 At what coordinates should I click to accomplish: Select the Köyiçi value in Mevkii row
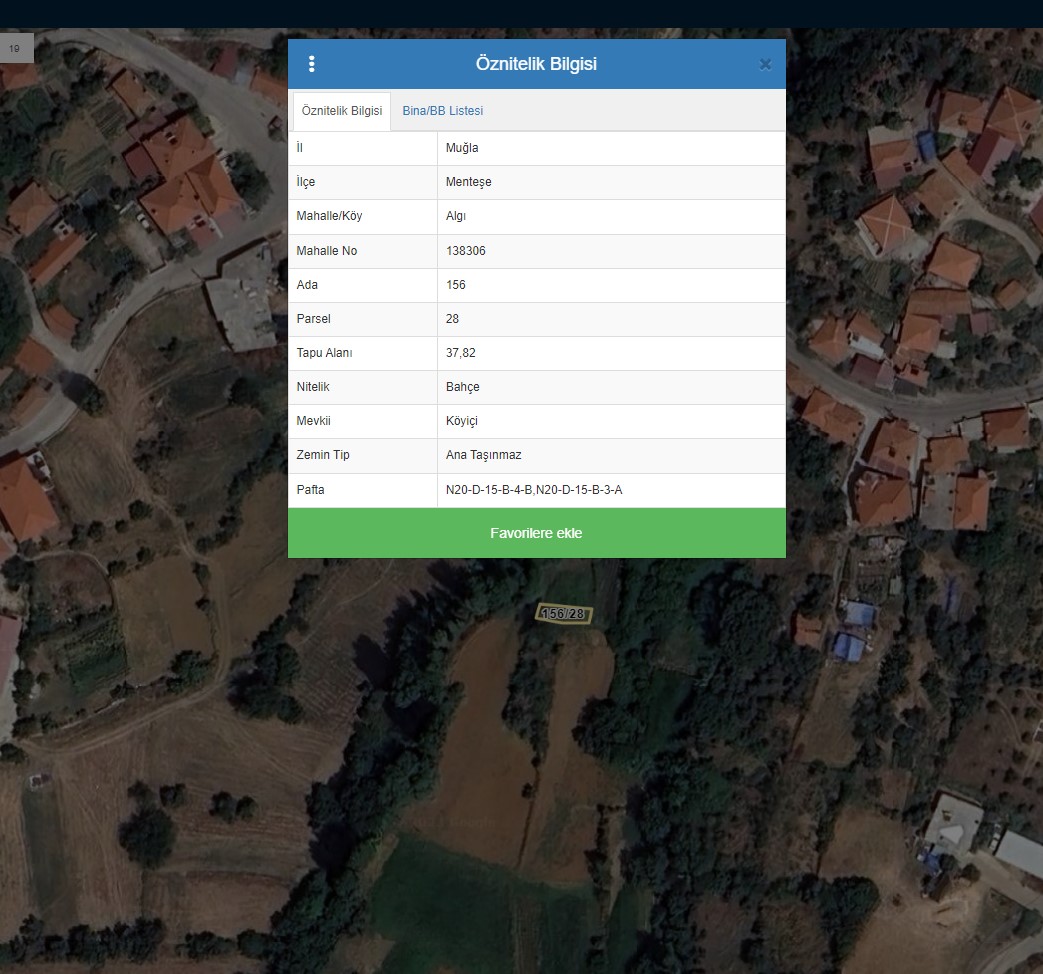(462, 421)
